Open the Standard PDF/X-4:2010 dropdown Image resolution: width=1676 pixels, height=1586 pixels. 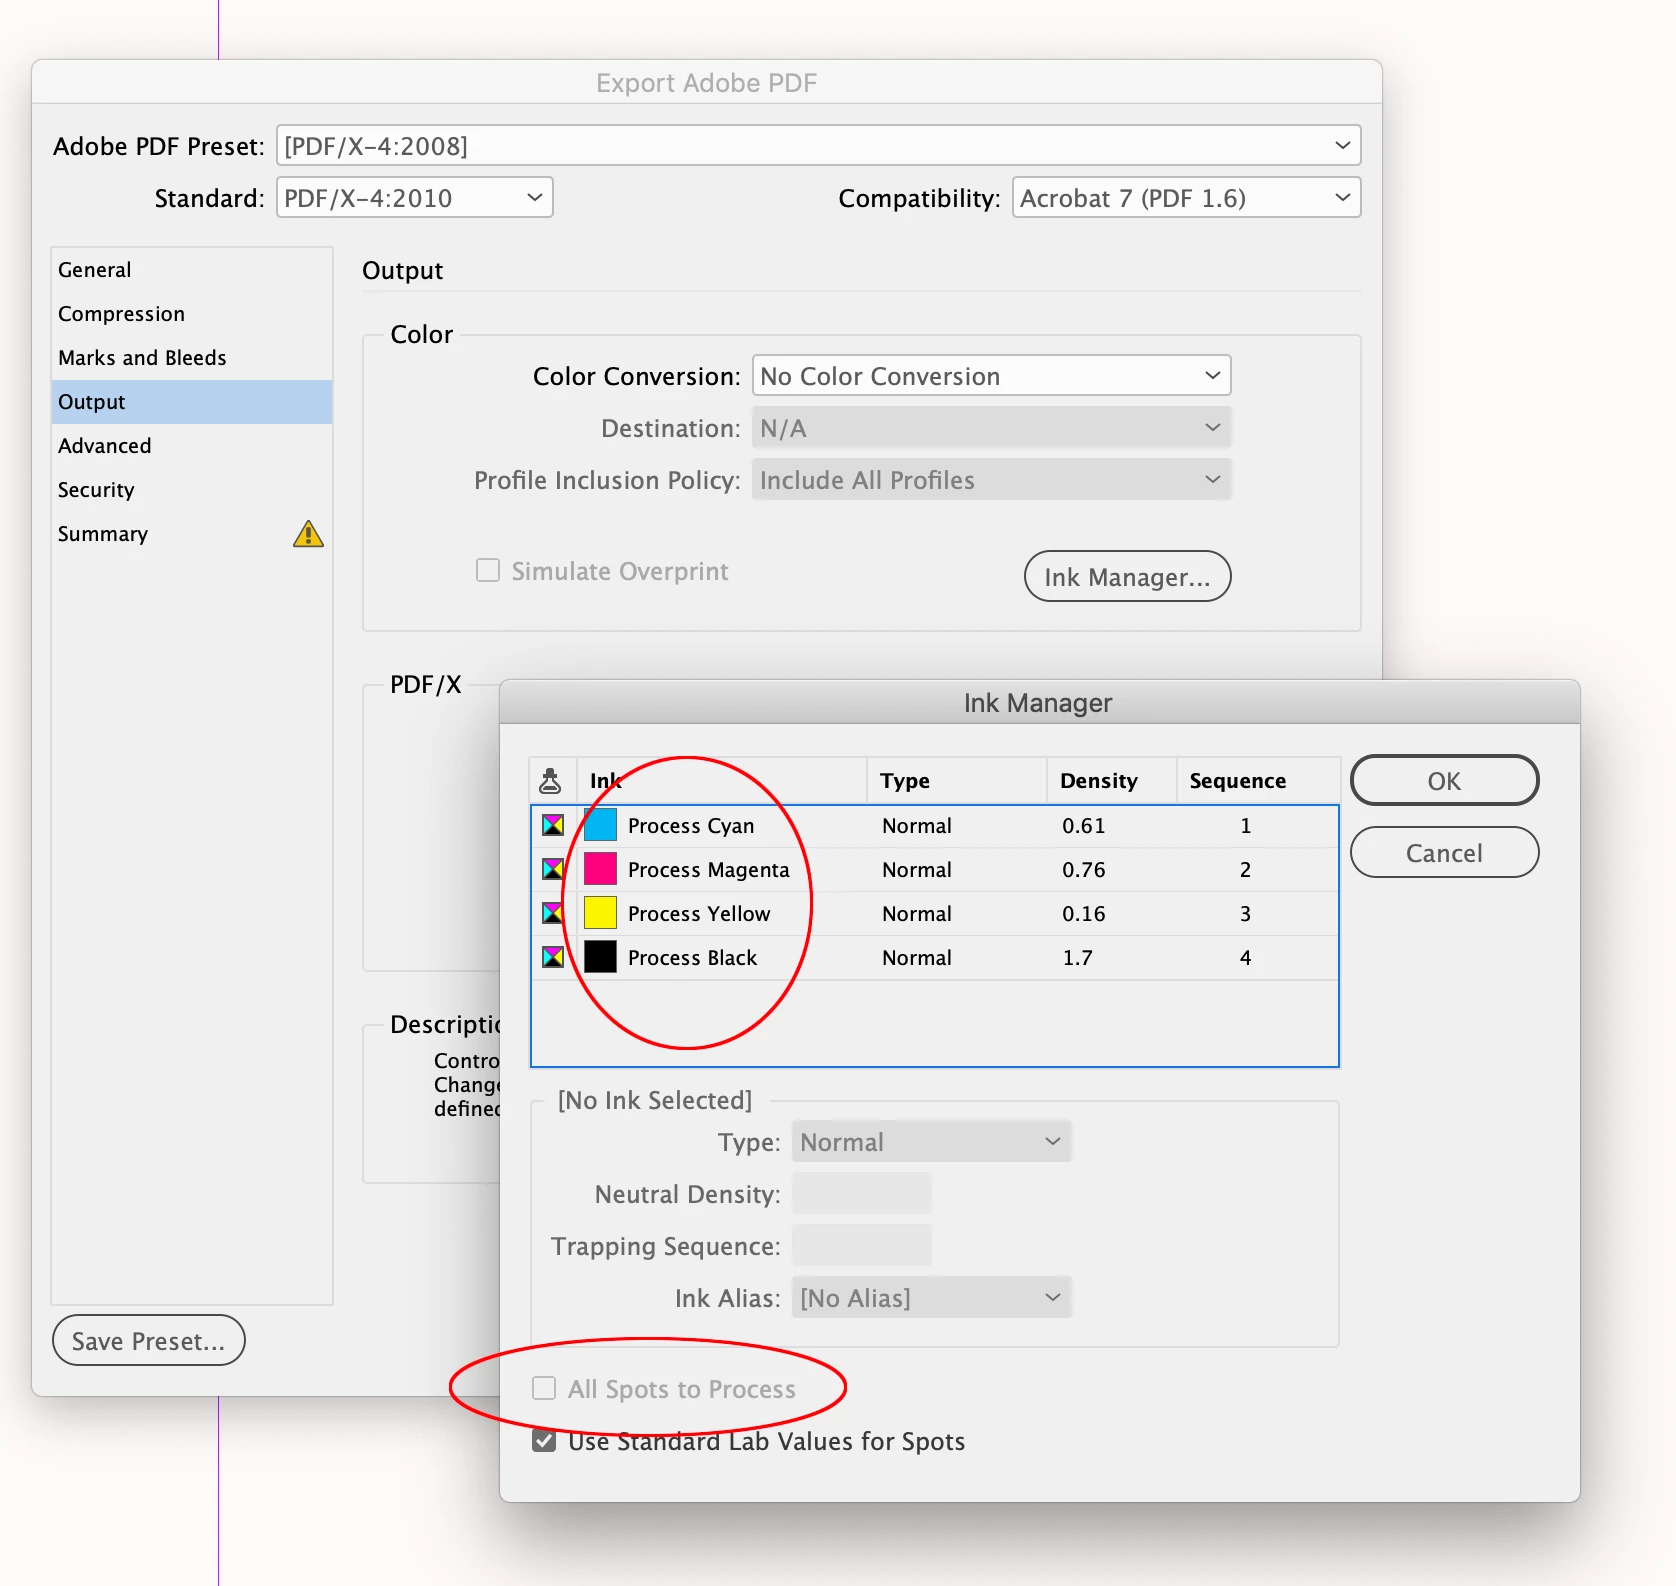tap(414, 197)
